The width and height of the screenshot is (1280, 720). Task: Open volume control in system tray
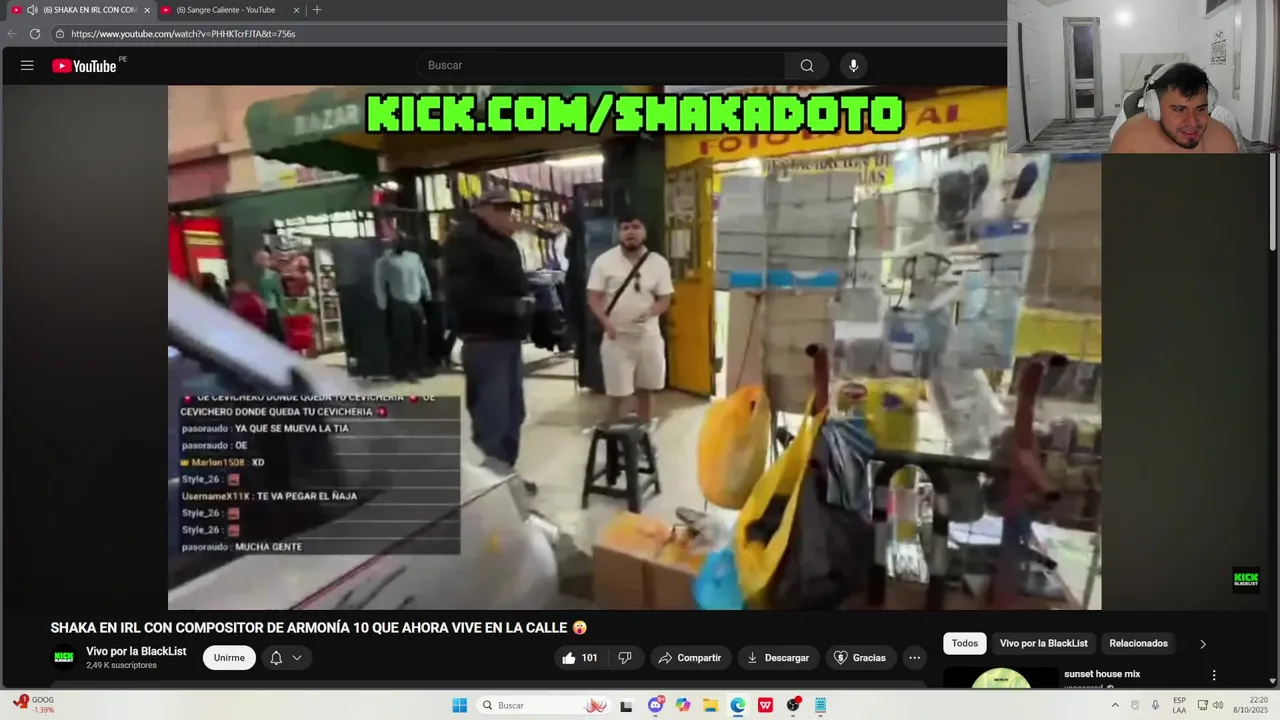pyautogui.click(x=1218, y=705)
